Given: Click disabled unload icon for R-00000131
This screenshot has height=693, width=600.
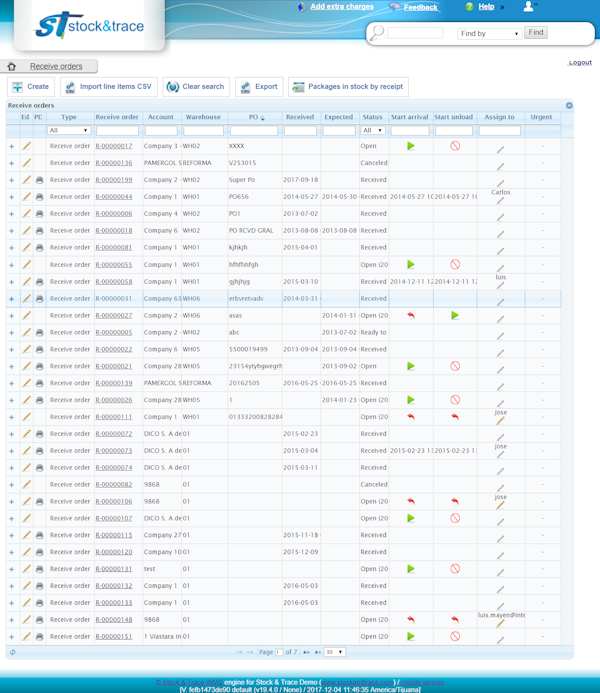Looking at the screenshot, I should 455,569.
